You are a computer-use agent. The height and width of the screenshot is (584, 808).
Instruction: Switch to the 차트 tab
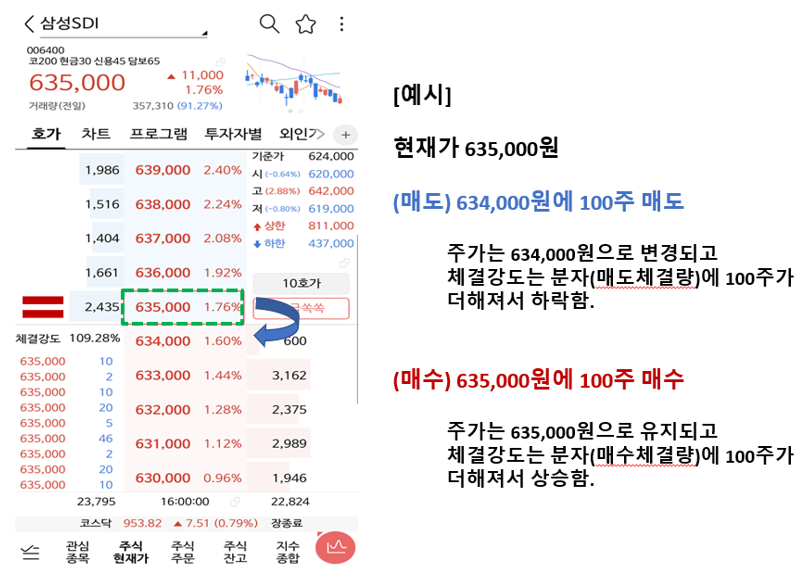tap(96, 134)
